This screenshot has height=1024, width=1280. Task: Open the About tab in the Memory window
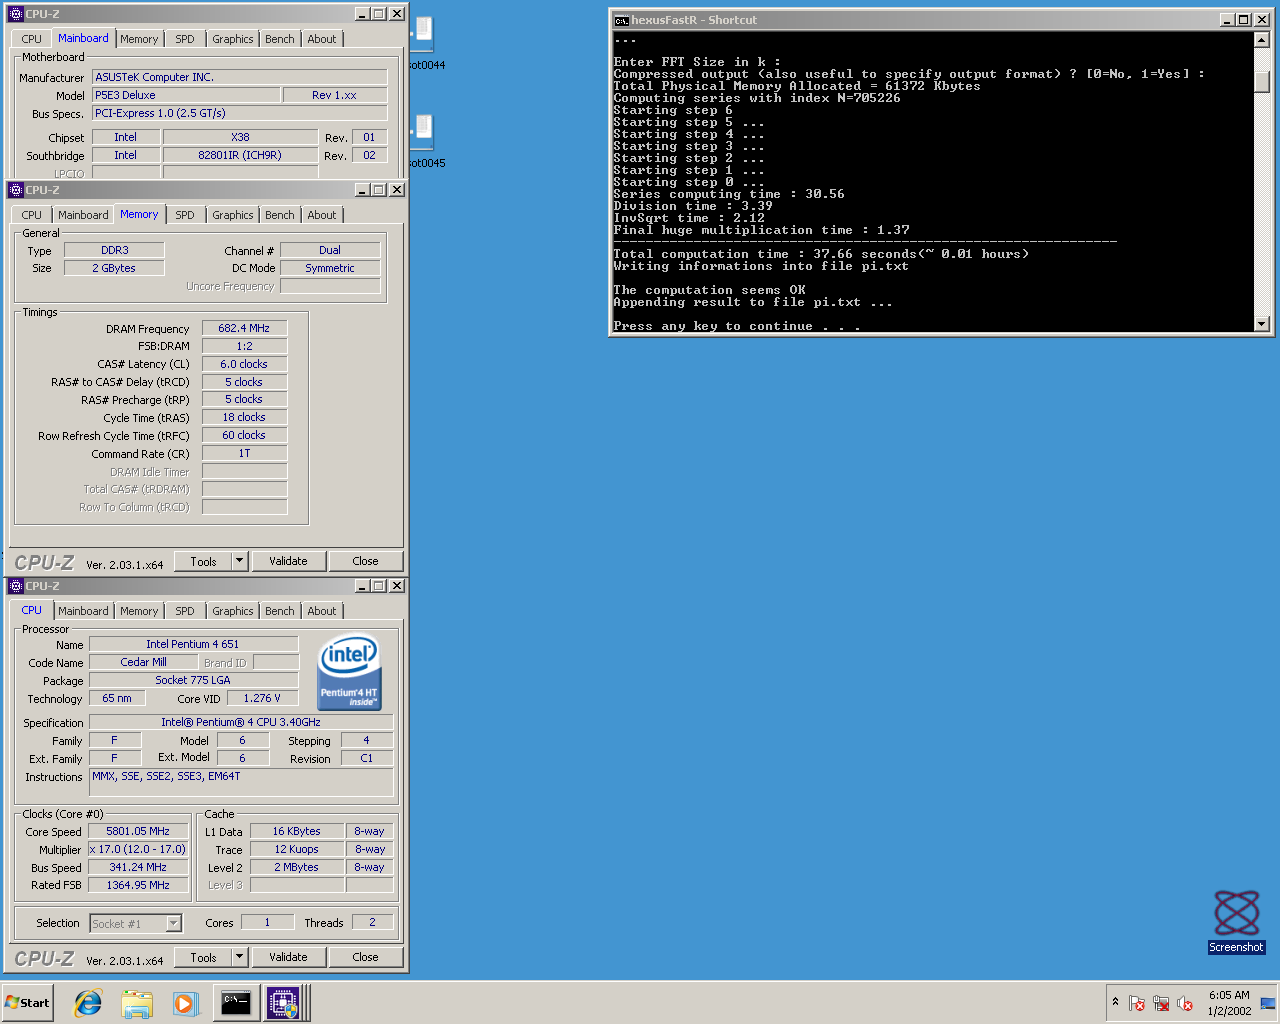[x=322, y=215]
